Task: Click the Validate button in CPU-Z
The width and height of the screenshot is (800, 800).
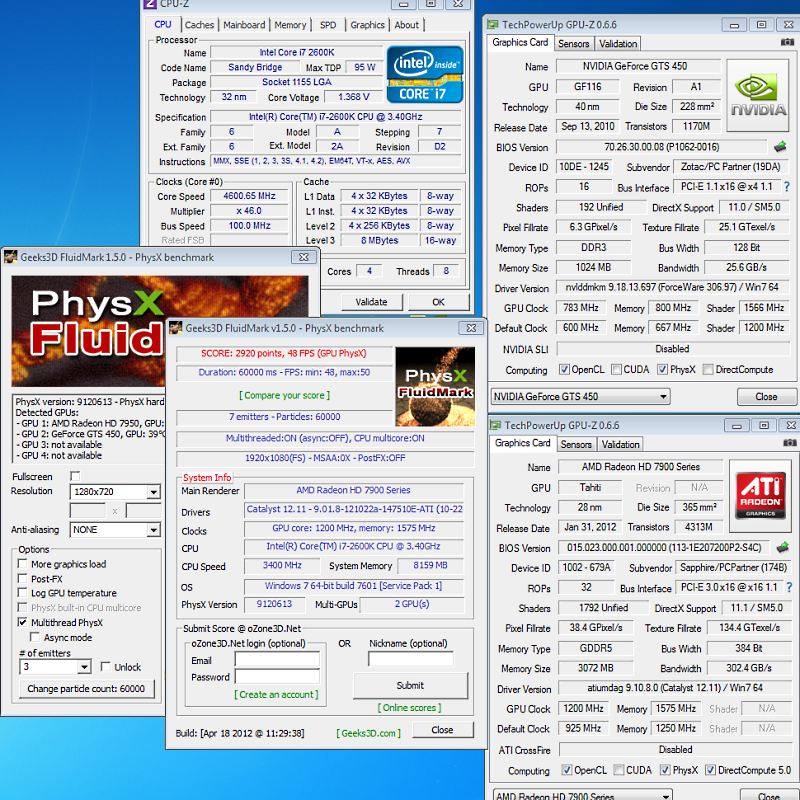Action: tap(371, 302)
